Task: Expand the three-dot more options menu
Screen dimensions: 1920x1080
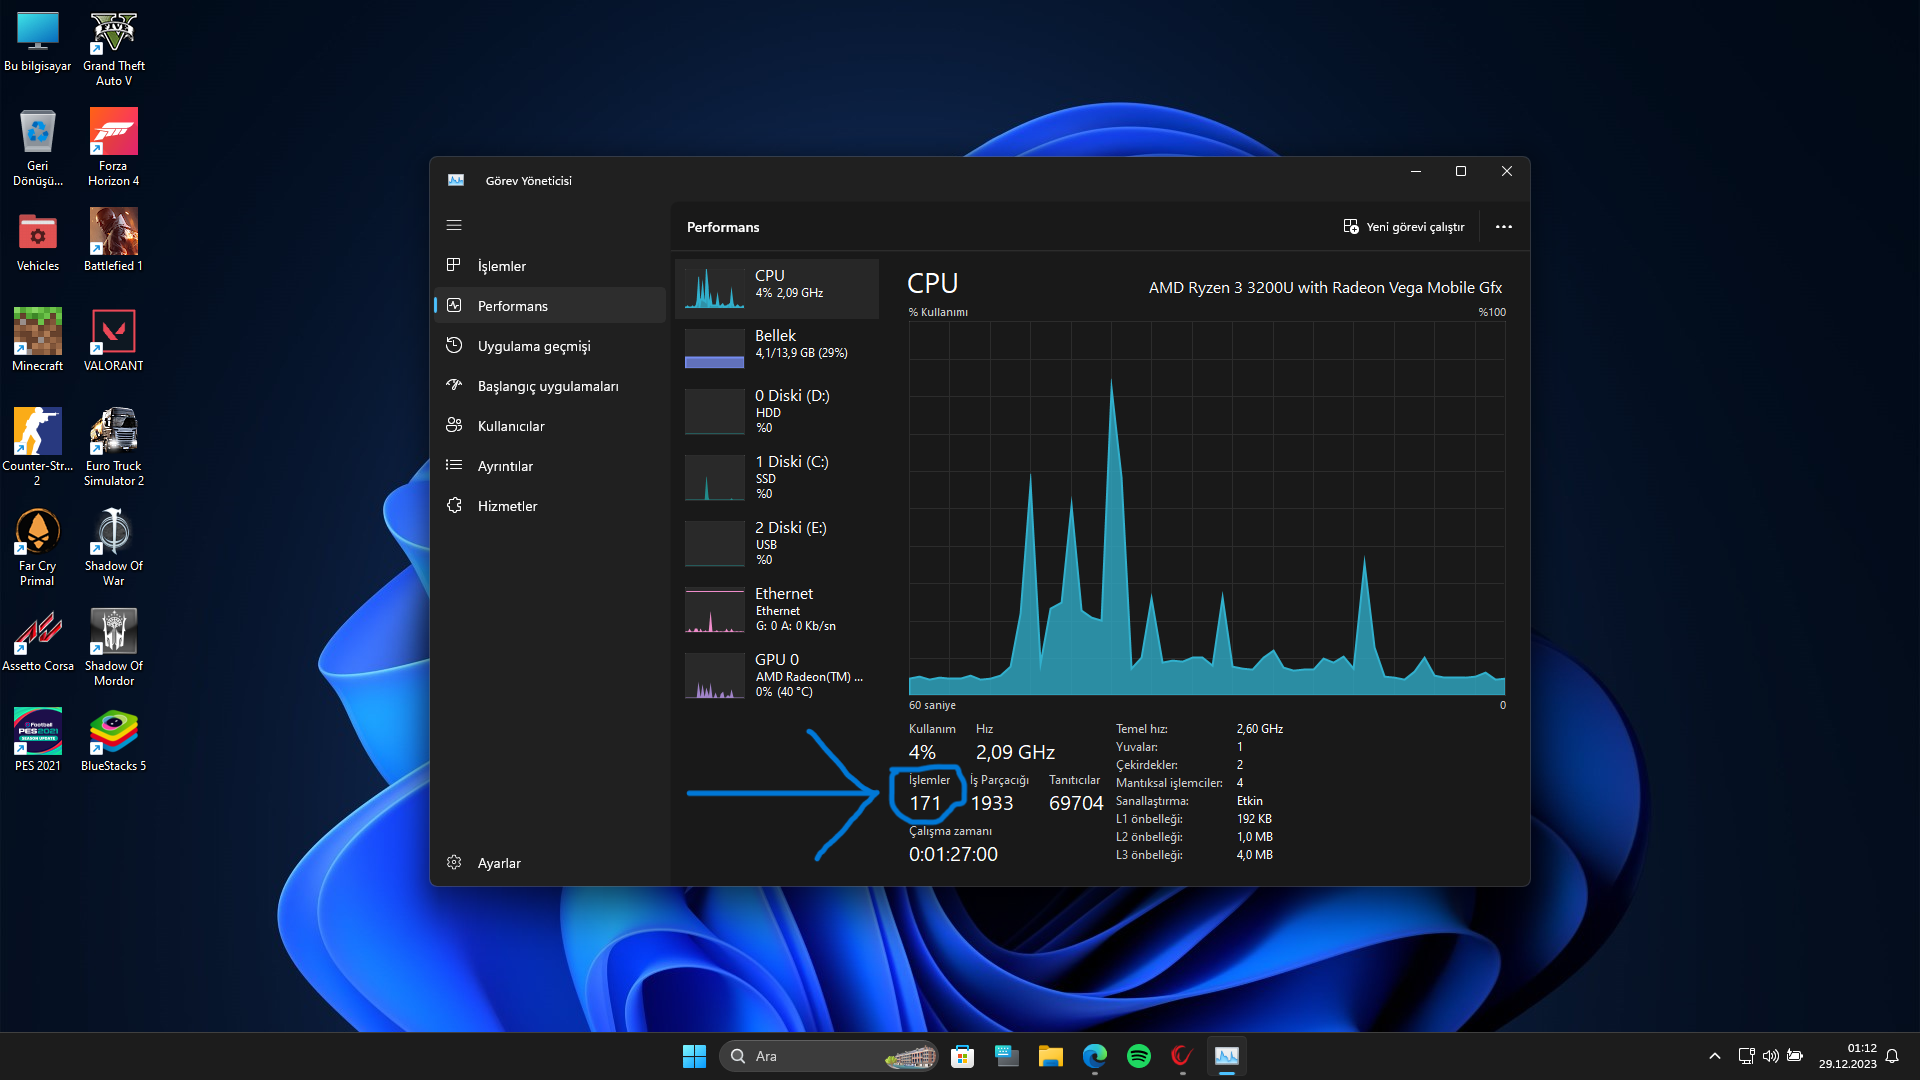Action: click(x=1503, y=227)
